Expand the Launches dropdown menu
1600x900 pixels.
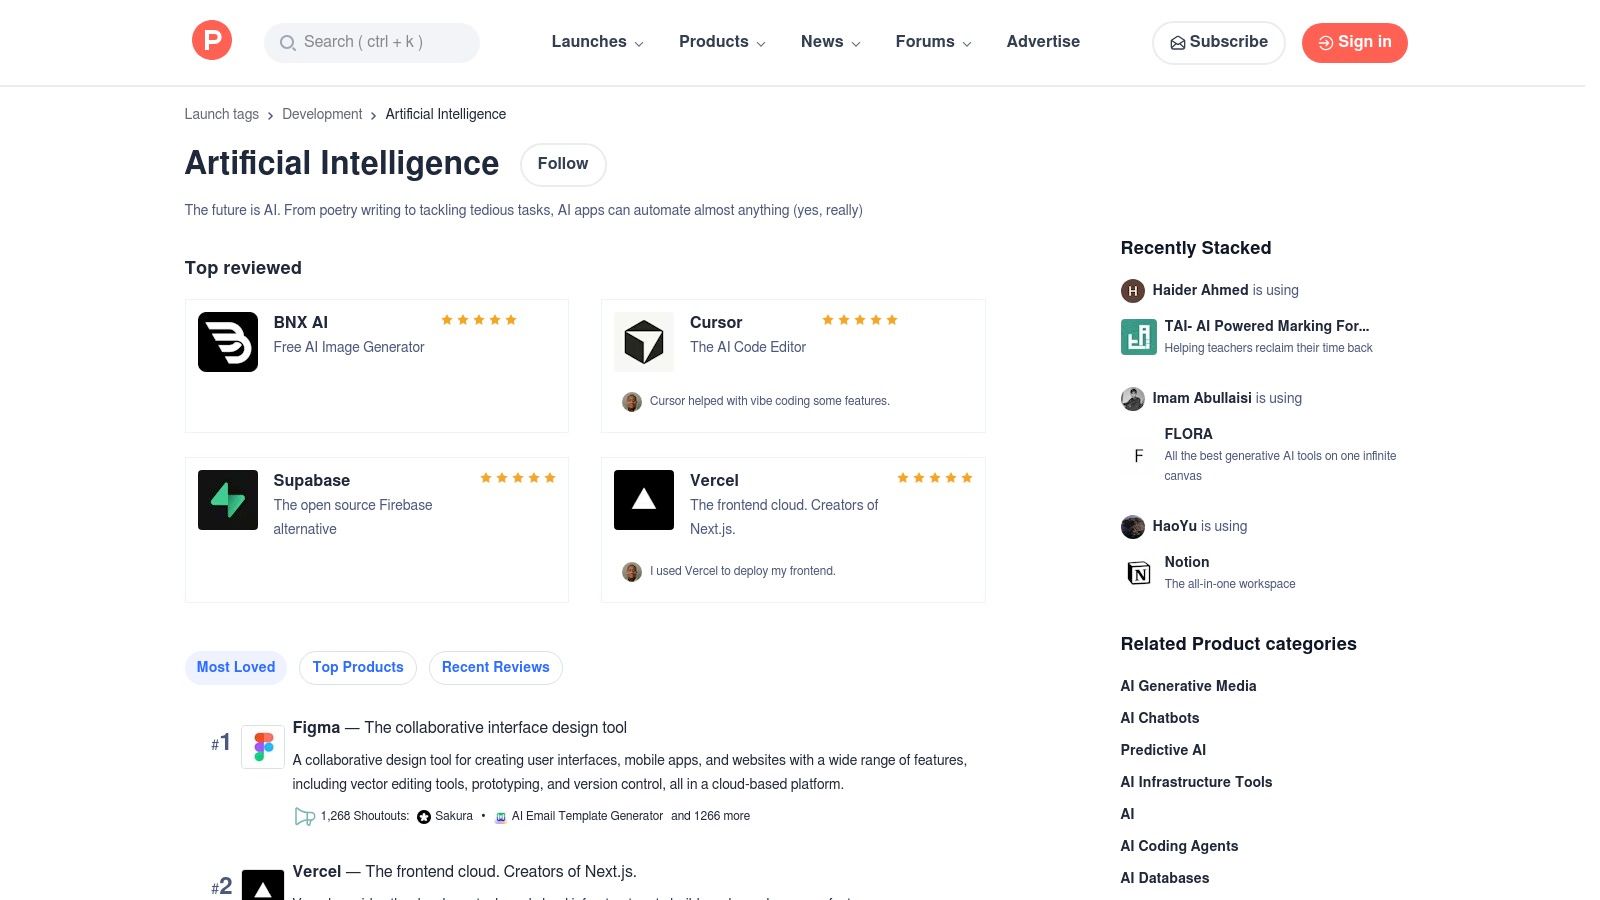click(596, 42)
